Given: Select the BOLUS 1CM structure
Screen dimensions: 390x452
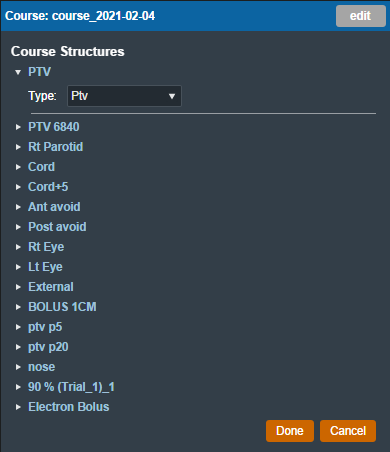Looking at the screenshot, I should tap(62, 307).
